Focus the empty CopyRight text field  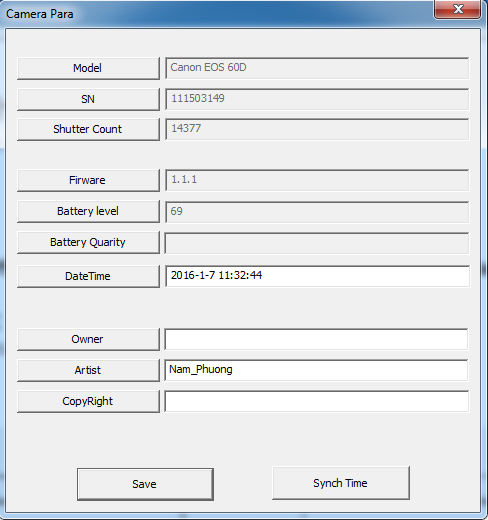point(317,401)
